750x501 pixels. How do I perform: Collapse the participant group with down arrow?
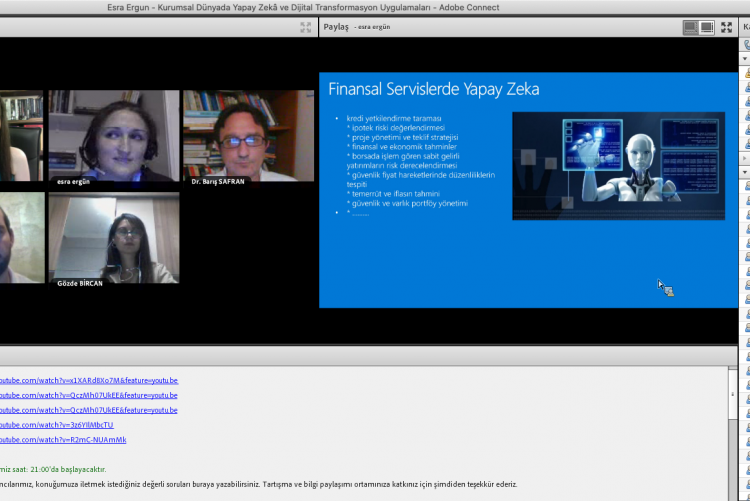tap(745, 57)
